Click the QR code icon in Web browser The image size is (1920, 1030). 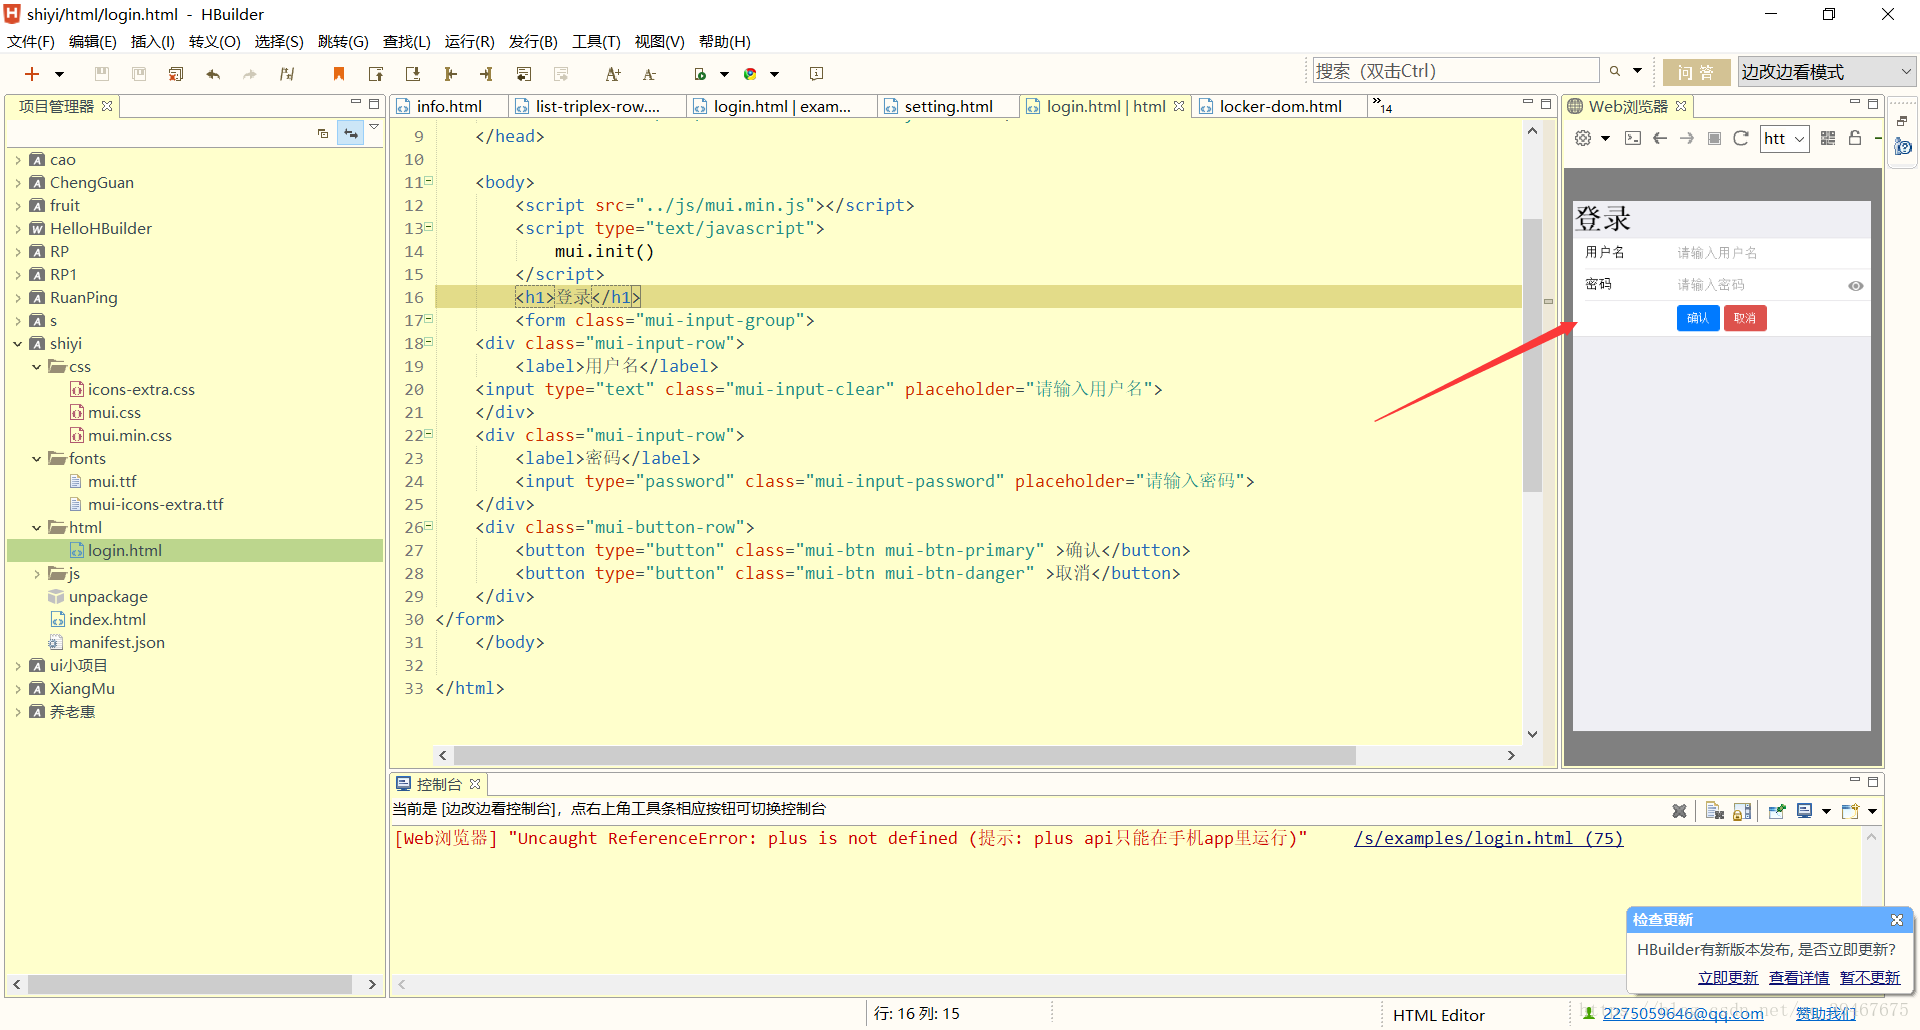[1828, 138]
